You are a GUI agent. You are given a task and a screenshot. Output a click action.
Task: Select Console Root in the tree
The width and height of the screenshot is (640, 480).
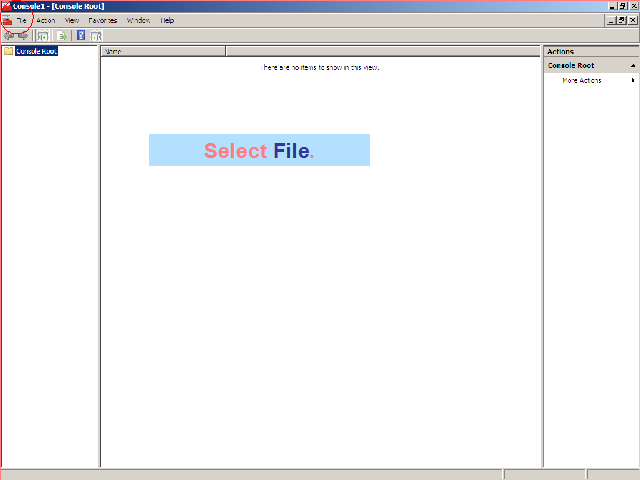pyautogui.click(x=36, y=51)
